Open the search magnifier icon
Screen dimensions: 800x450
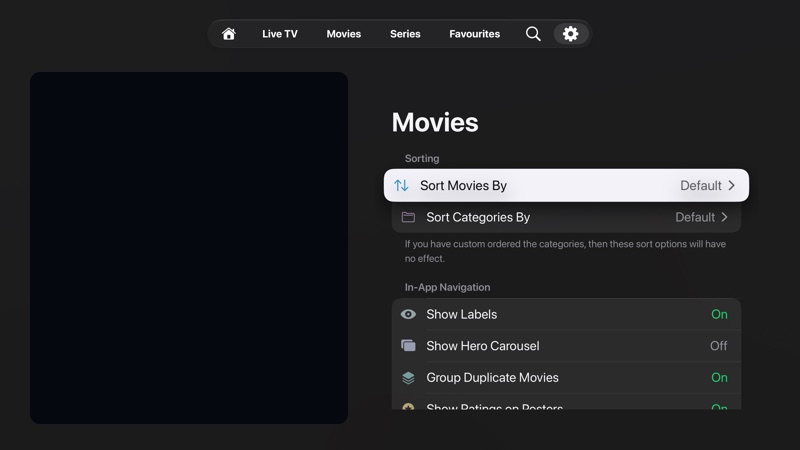(x=533, y=34)
